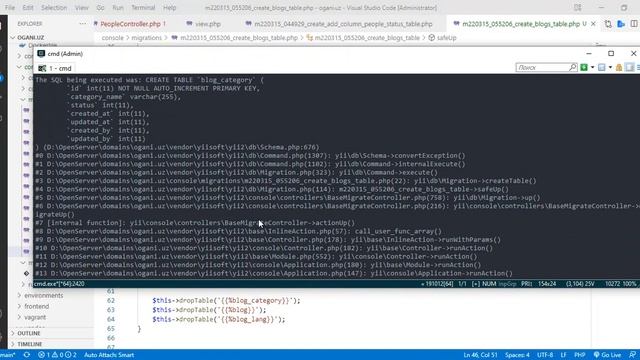Click Go Live in status bar

coord(607,355)
